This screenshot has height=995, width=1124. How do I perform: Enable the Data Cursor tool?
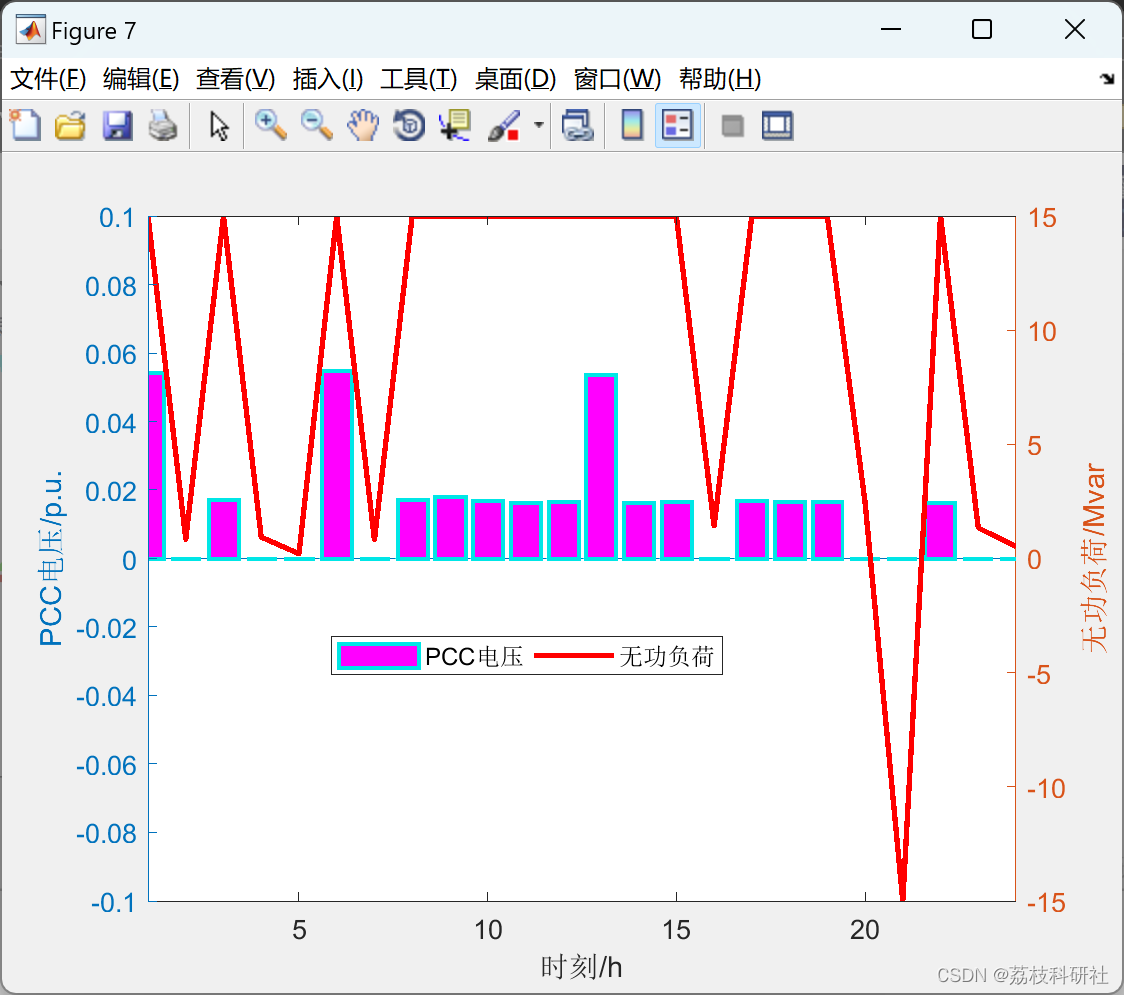click(x=455, y=126)
